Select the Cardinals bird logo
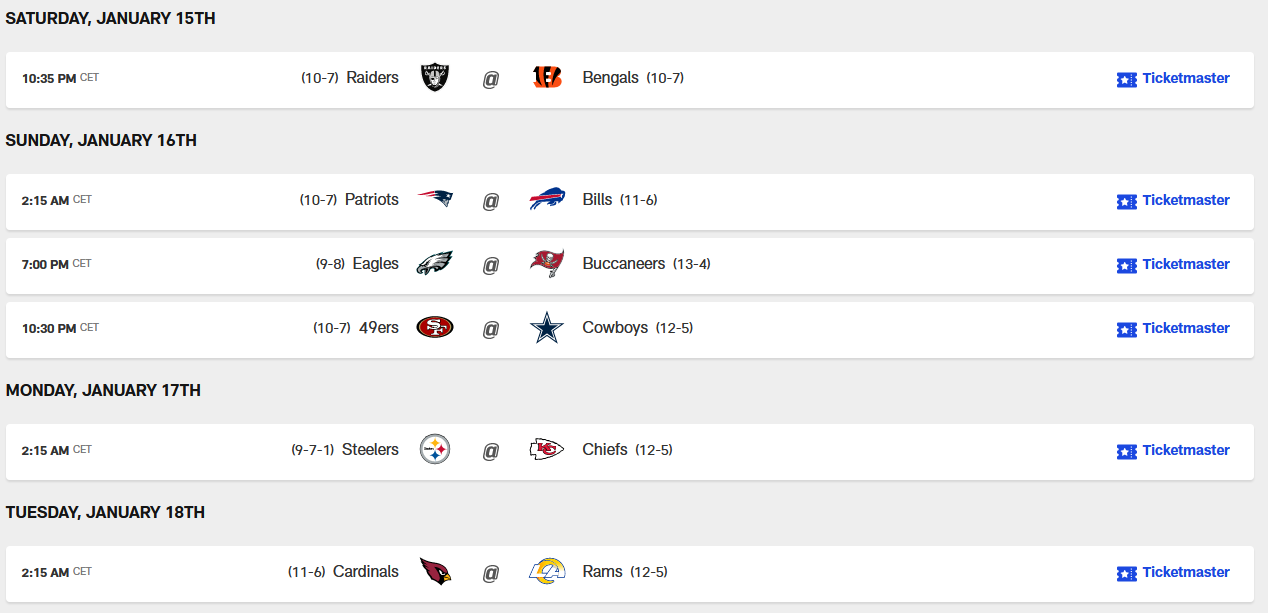 pyautogui.click(x=435, y=572)
